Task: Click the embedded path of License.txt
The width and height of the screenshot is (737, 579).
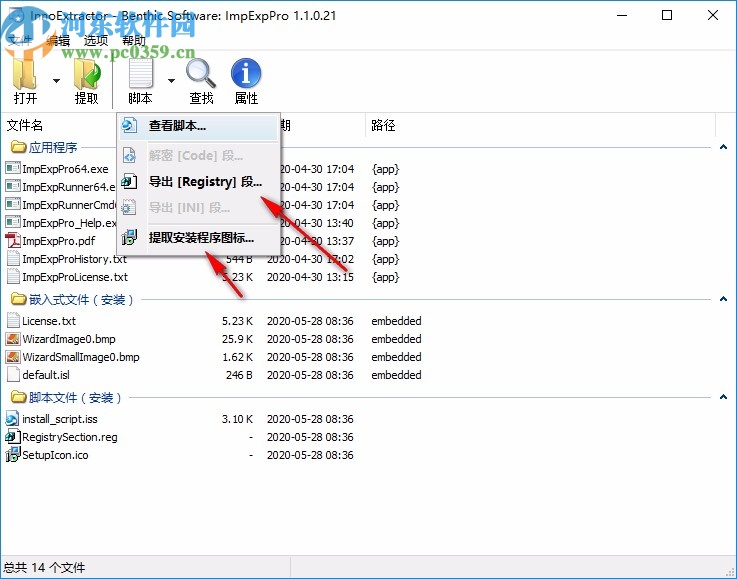Action: pyautogui.click(x=396, y=321)
